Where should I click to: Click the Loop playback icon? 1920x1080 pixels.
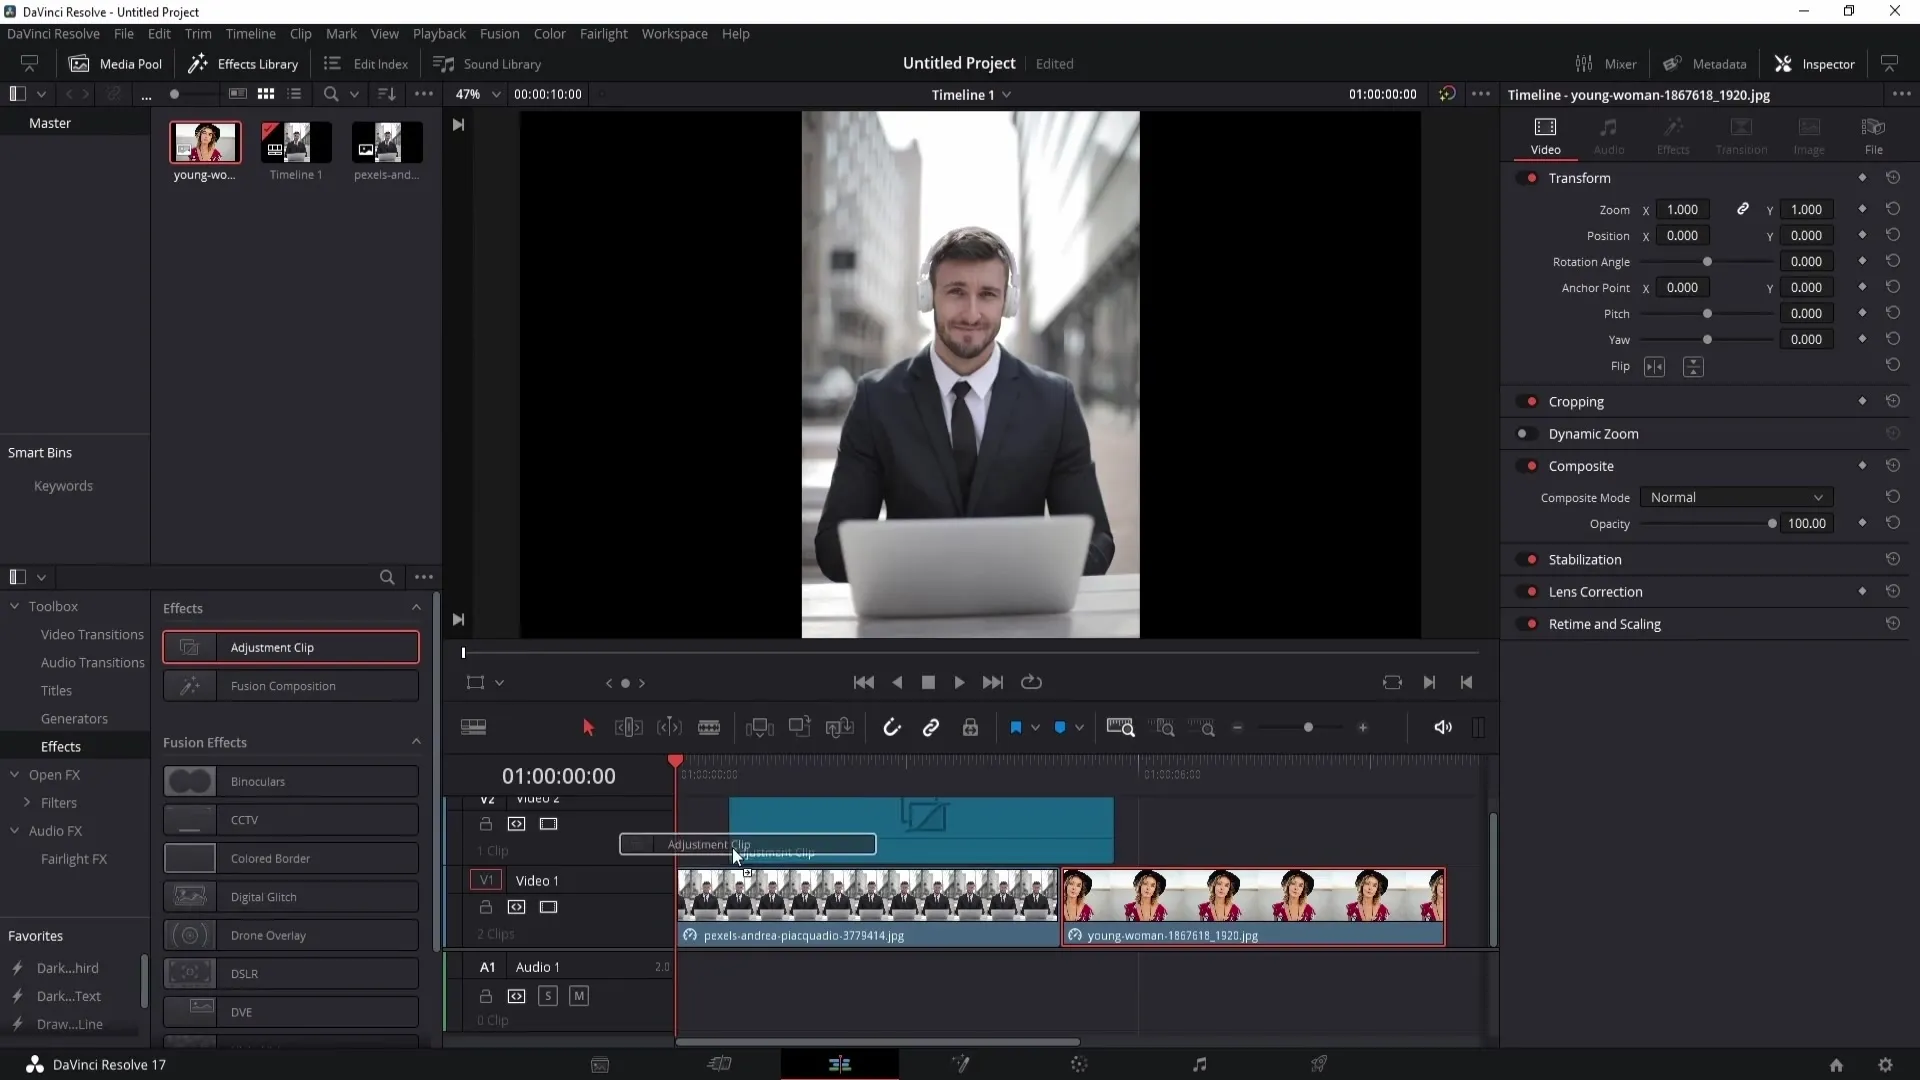[x=1033, y=682]
